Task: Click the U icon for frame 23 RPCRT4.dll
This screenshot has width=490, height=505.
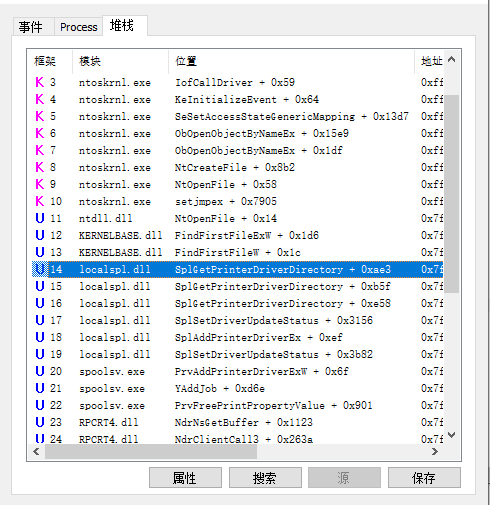Action: (x=40, y=422)
